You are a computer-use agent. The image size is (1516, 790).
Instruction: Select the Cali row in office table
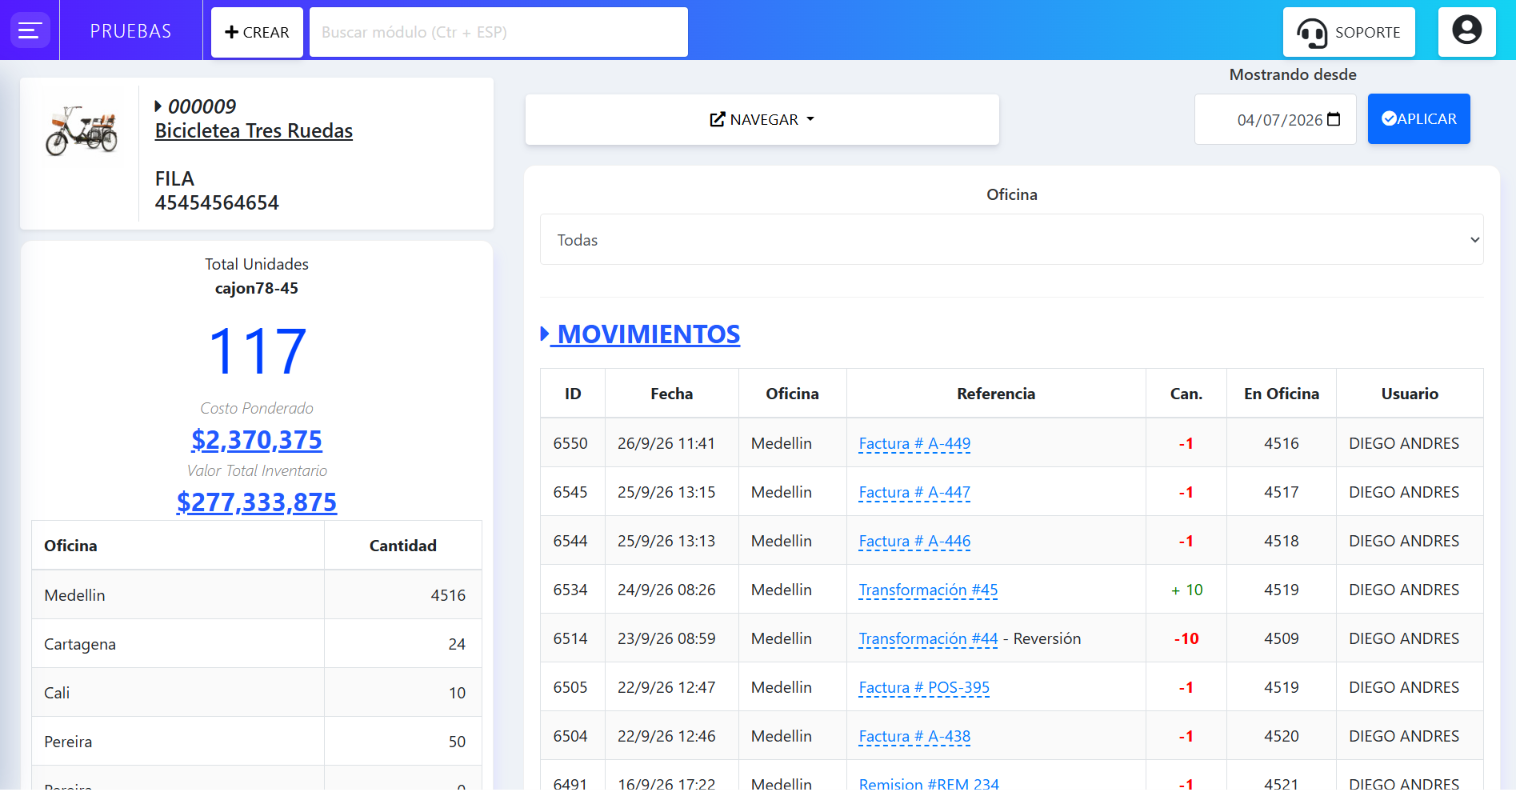(x=257, y=693)
